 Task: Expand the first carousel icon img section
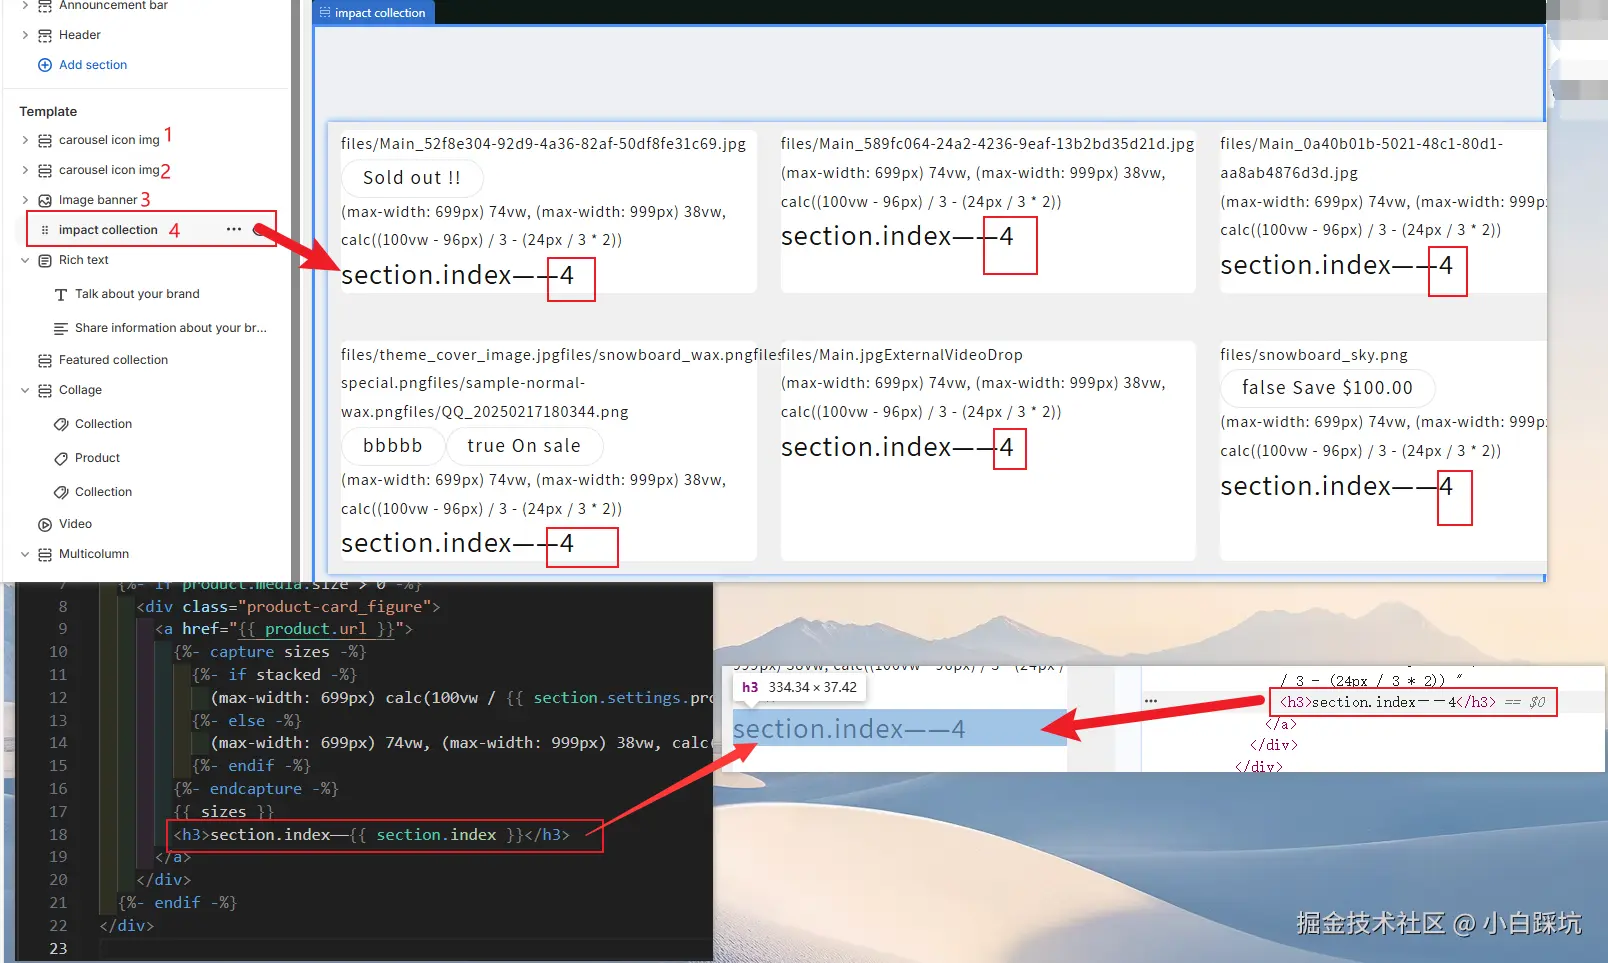(25, 140)
